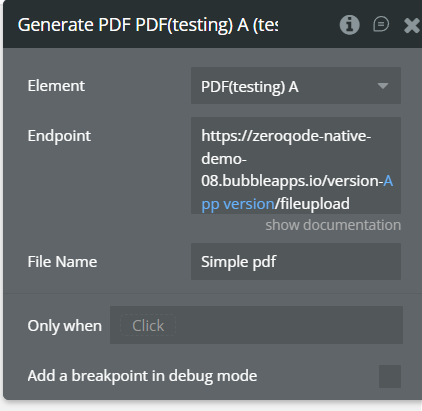Expand the Element dropdown arrow
Screen dimensions: 422x411
(x=383, y=86)
